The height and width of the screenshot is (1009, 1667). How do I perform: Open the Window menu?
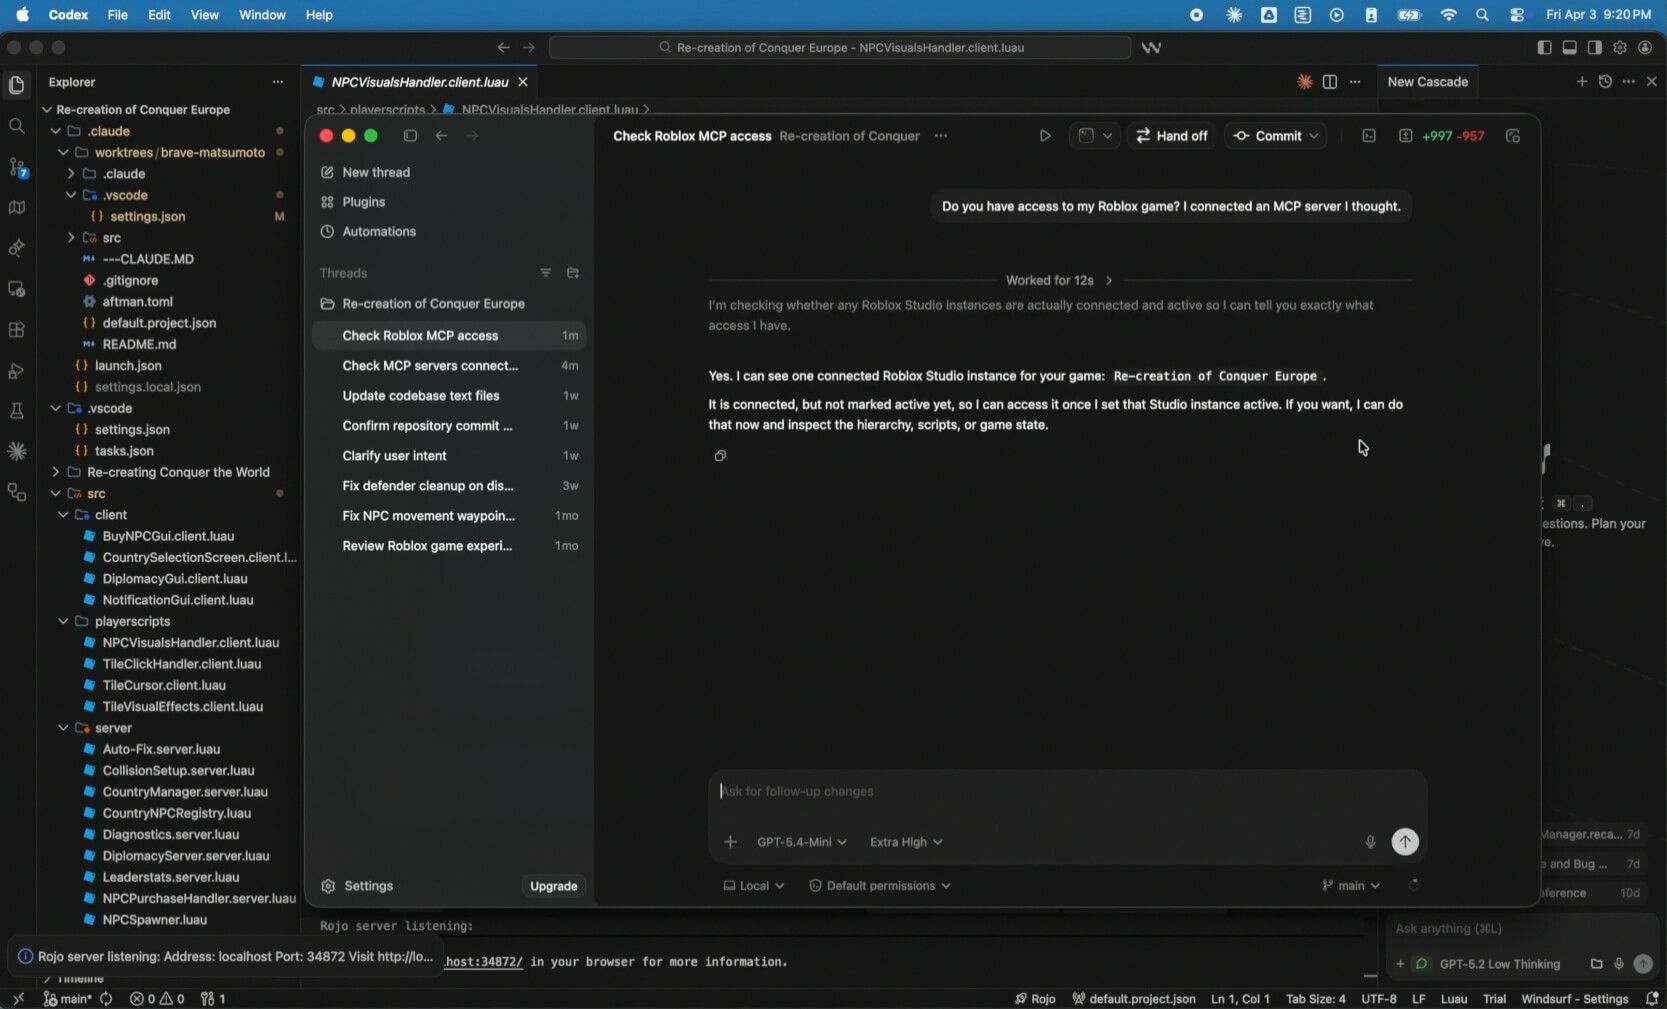(262, 15)
